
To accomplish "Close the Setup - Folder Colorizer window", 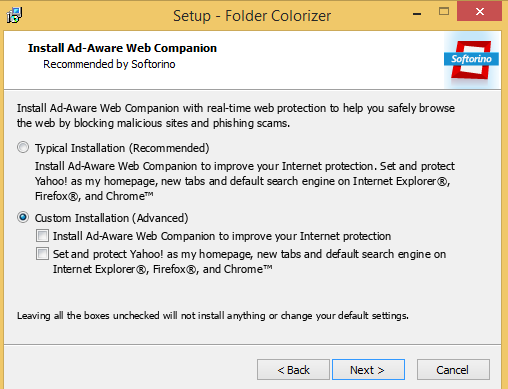I will pyautogui.click(x=480, y=12).
